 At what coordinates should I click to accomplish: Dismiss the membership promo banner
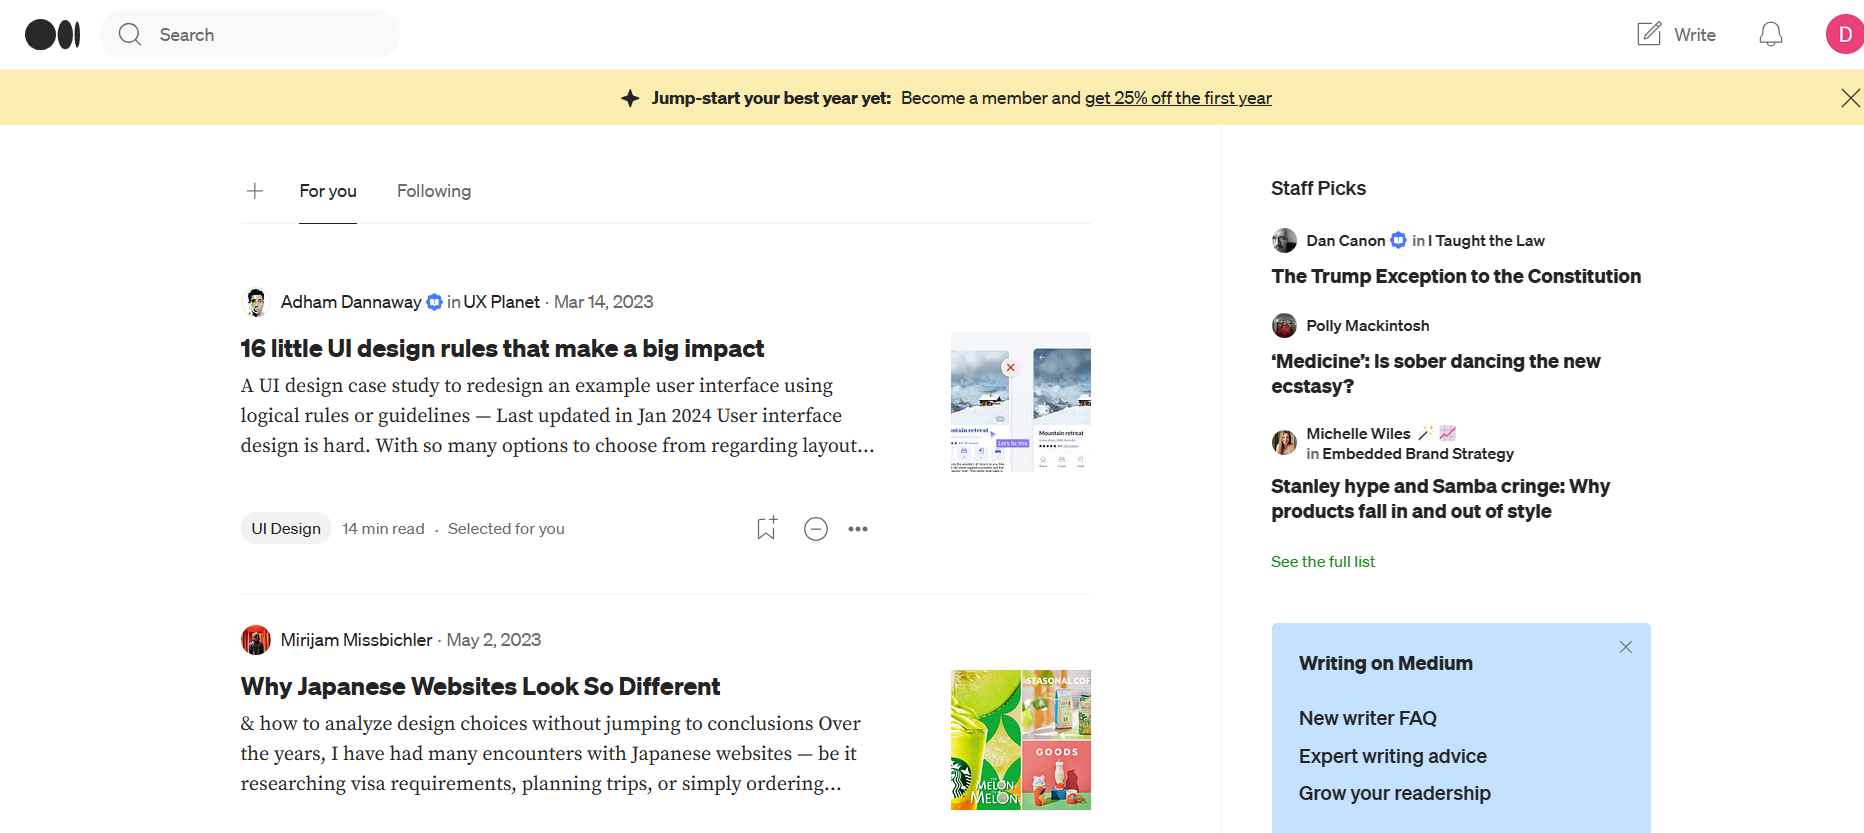pos(1850,98)
